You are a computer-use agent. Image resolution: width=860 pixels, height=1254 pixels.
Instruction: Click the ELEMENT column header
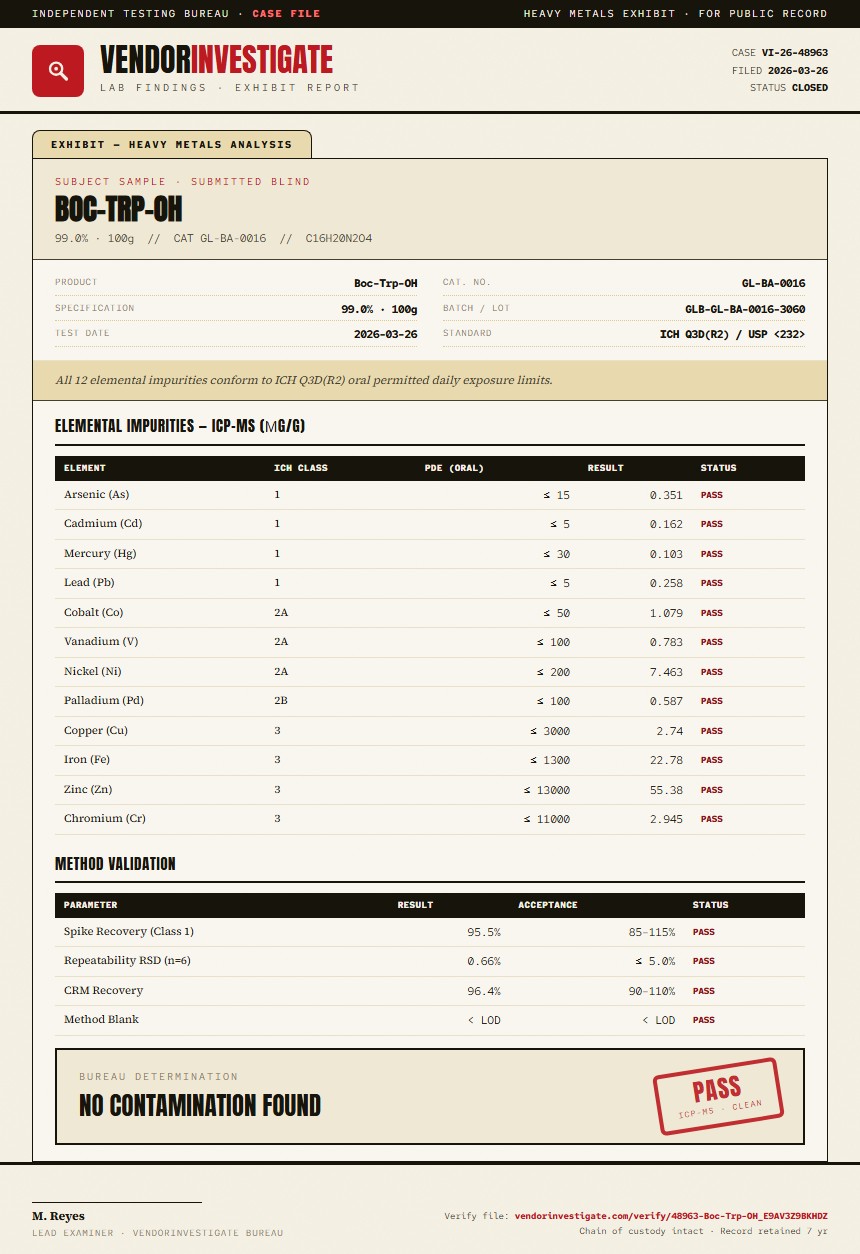pyautogui.click(x=85, y=468)
